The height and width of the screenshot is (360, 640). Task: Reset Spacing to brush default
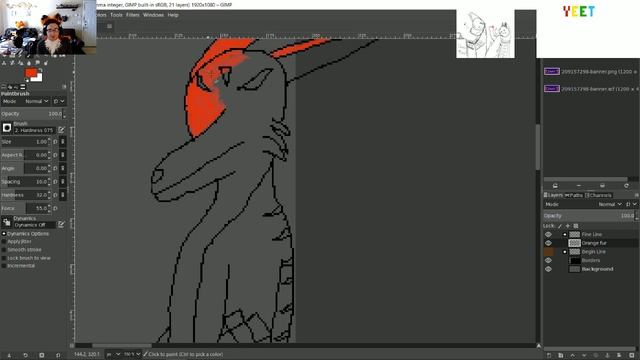point(56,182)
